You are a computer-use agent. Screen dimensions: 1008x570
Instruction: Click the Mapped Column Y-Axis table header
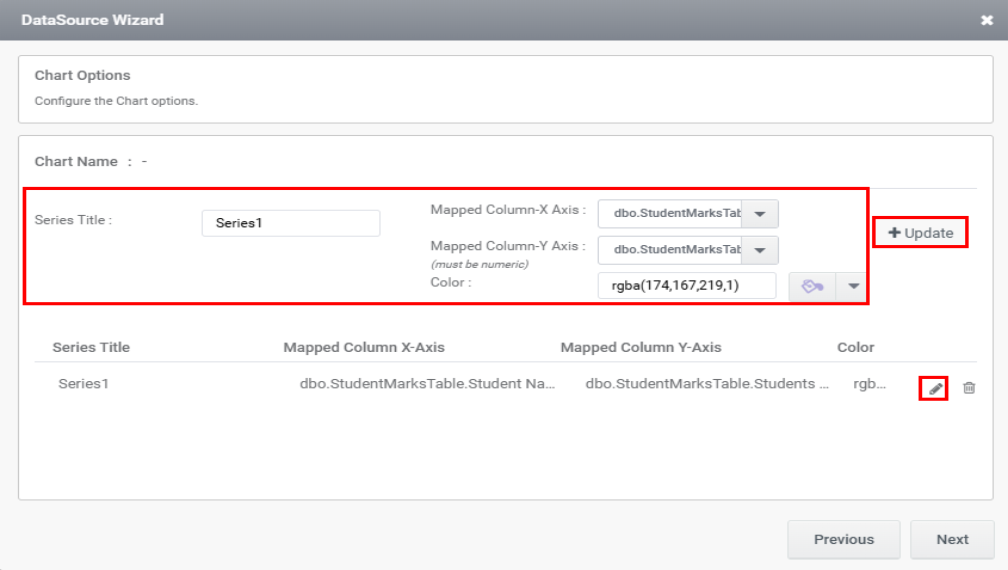click(640, 347)
